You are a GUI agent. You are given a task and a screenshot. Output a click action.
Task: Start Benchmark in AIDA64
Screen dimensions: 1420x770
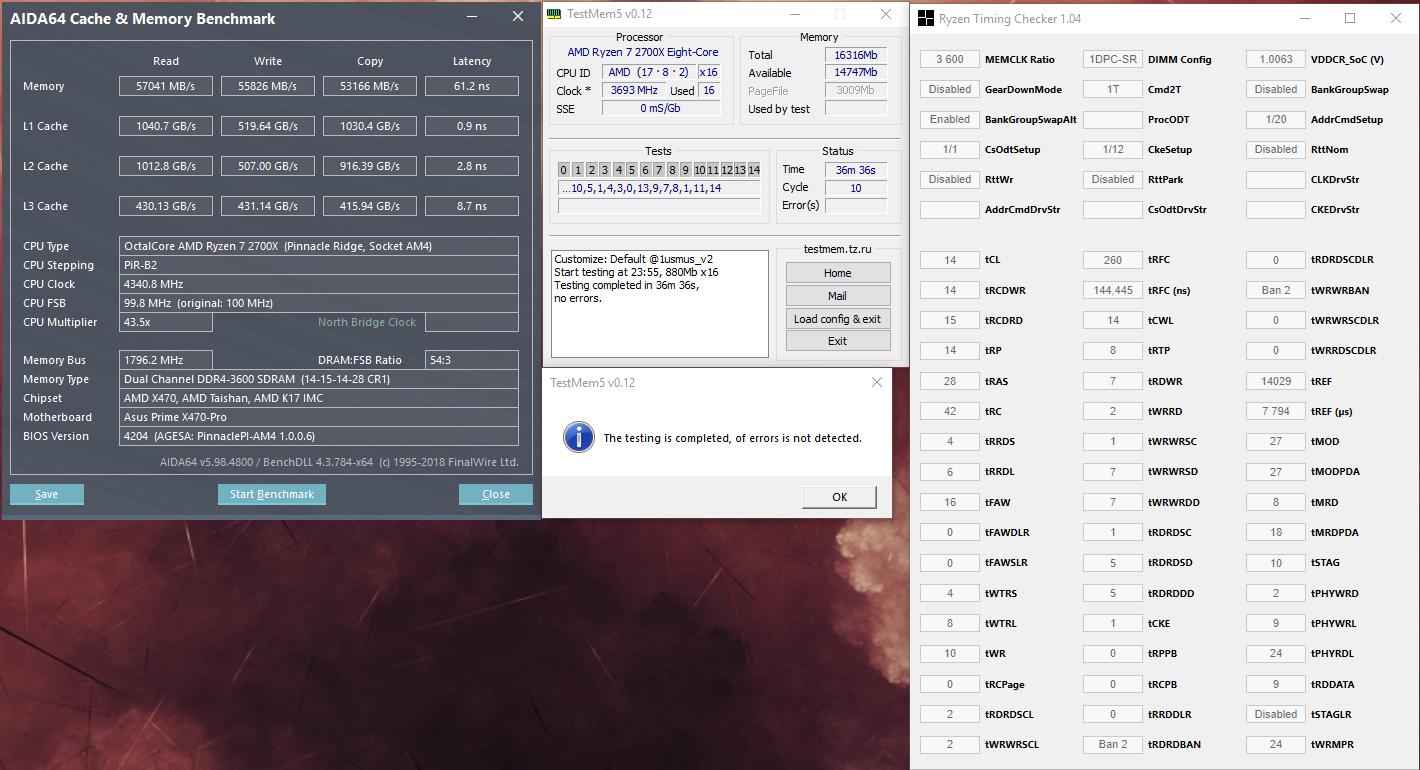(272, 494)
